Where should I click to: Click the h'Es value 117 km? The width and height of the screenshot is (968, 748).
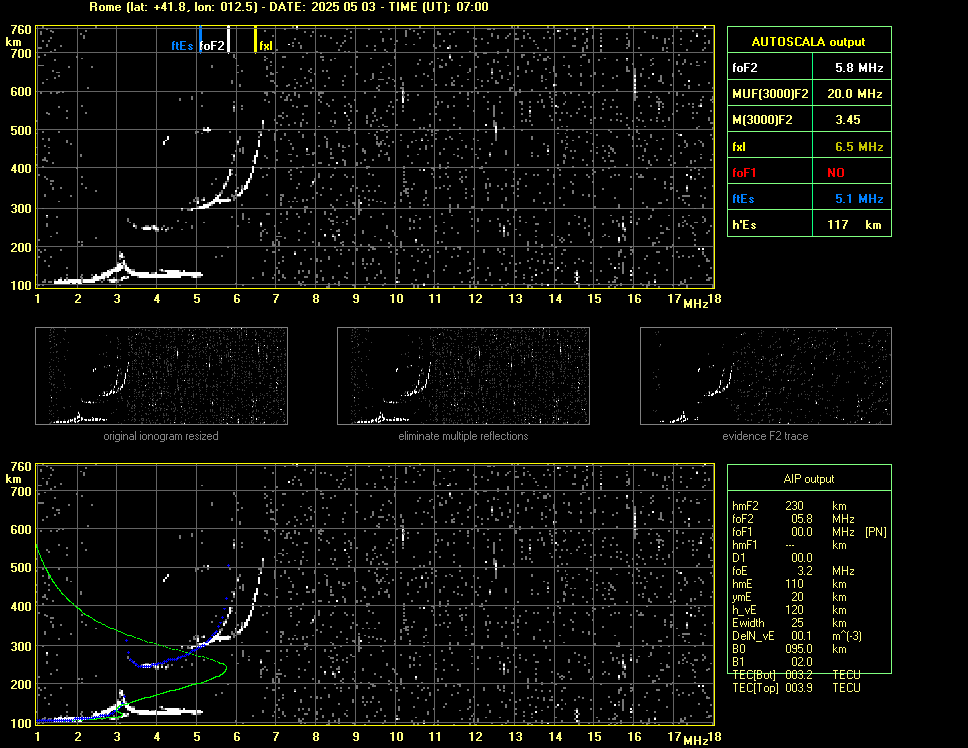point(854,225)
